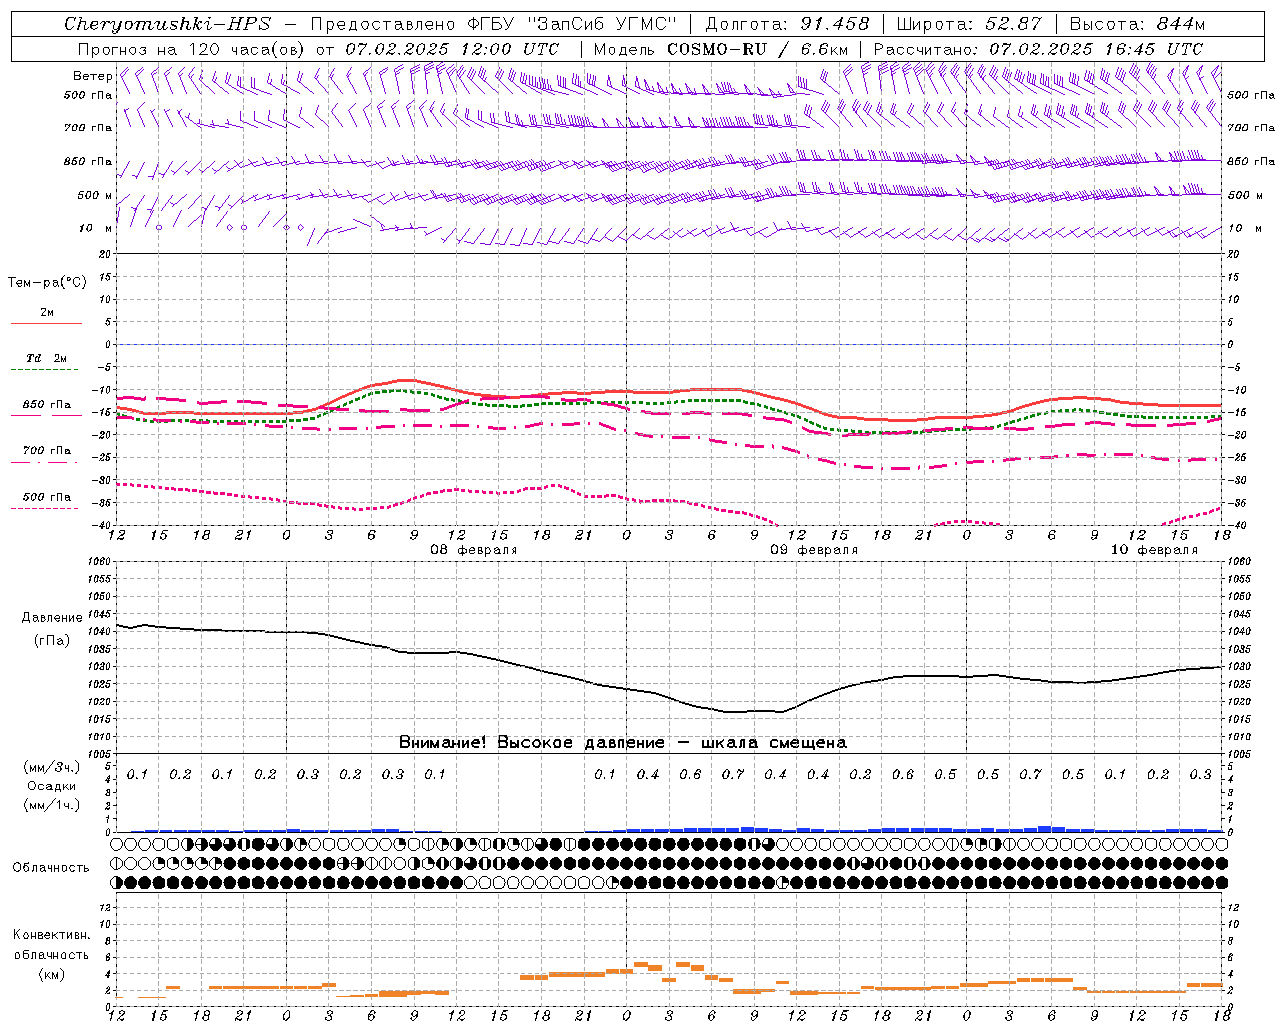The width and height of the screenshot is (1280, 1024).
Task: Click the text Предоставлено ФГБУ "ЗапСиб УГМС"
Action: 494,24
